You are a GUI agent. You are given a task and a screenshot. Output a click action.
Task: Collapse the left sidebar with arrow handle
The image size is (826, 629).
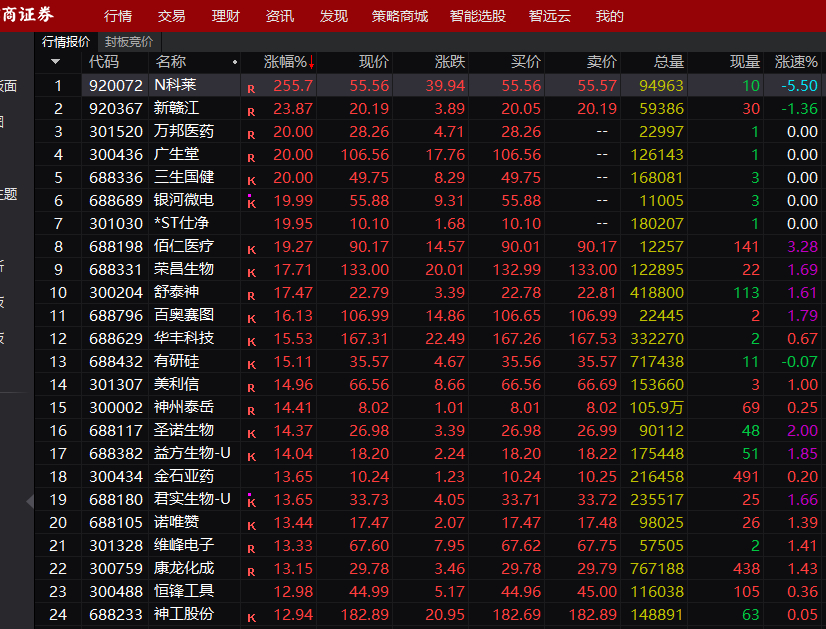click(30, 500)
